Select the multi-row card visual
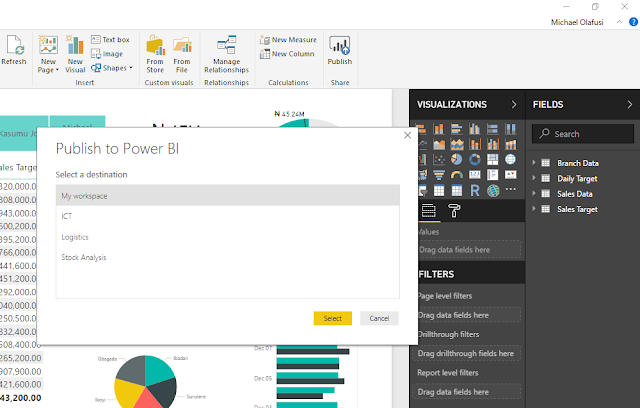This screenshot has width=640, height=408. pos(493,175)
